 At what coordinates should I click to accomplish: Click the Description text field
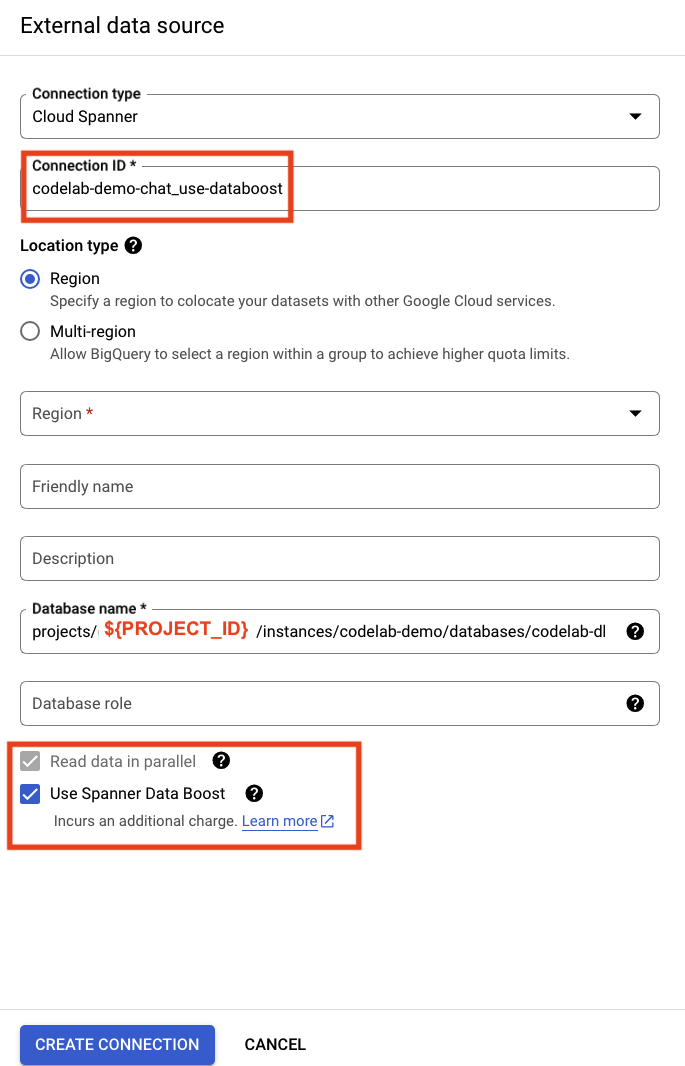click(340, 558)
